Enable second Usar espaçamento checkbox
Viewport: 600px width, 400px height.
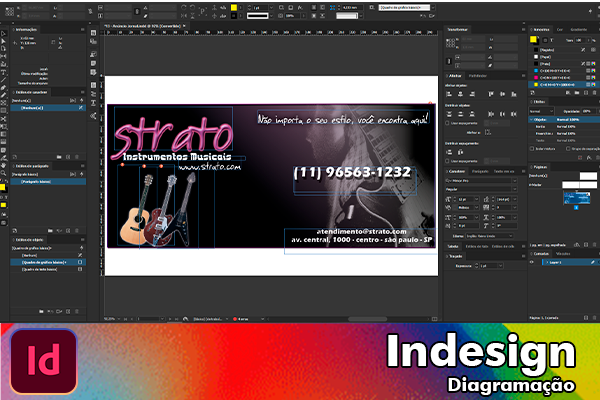[447, 161]
